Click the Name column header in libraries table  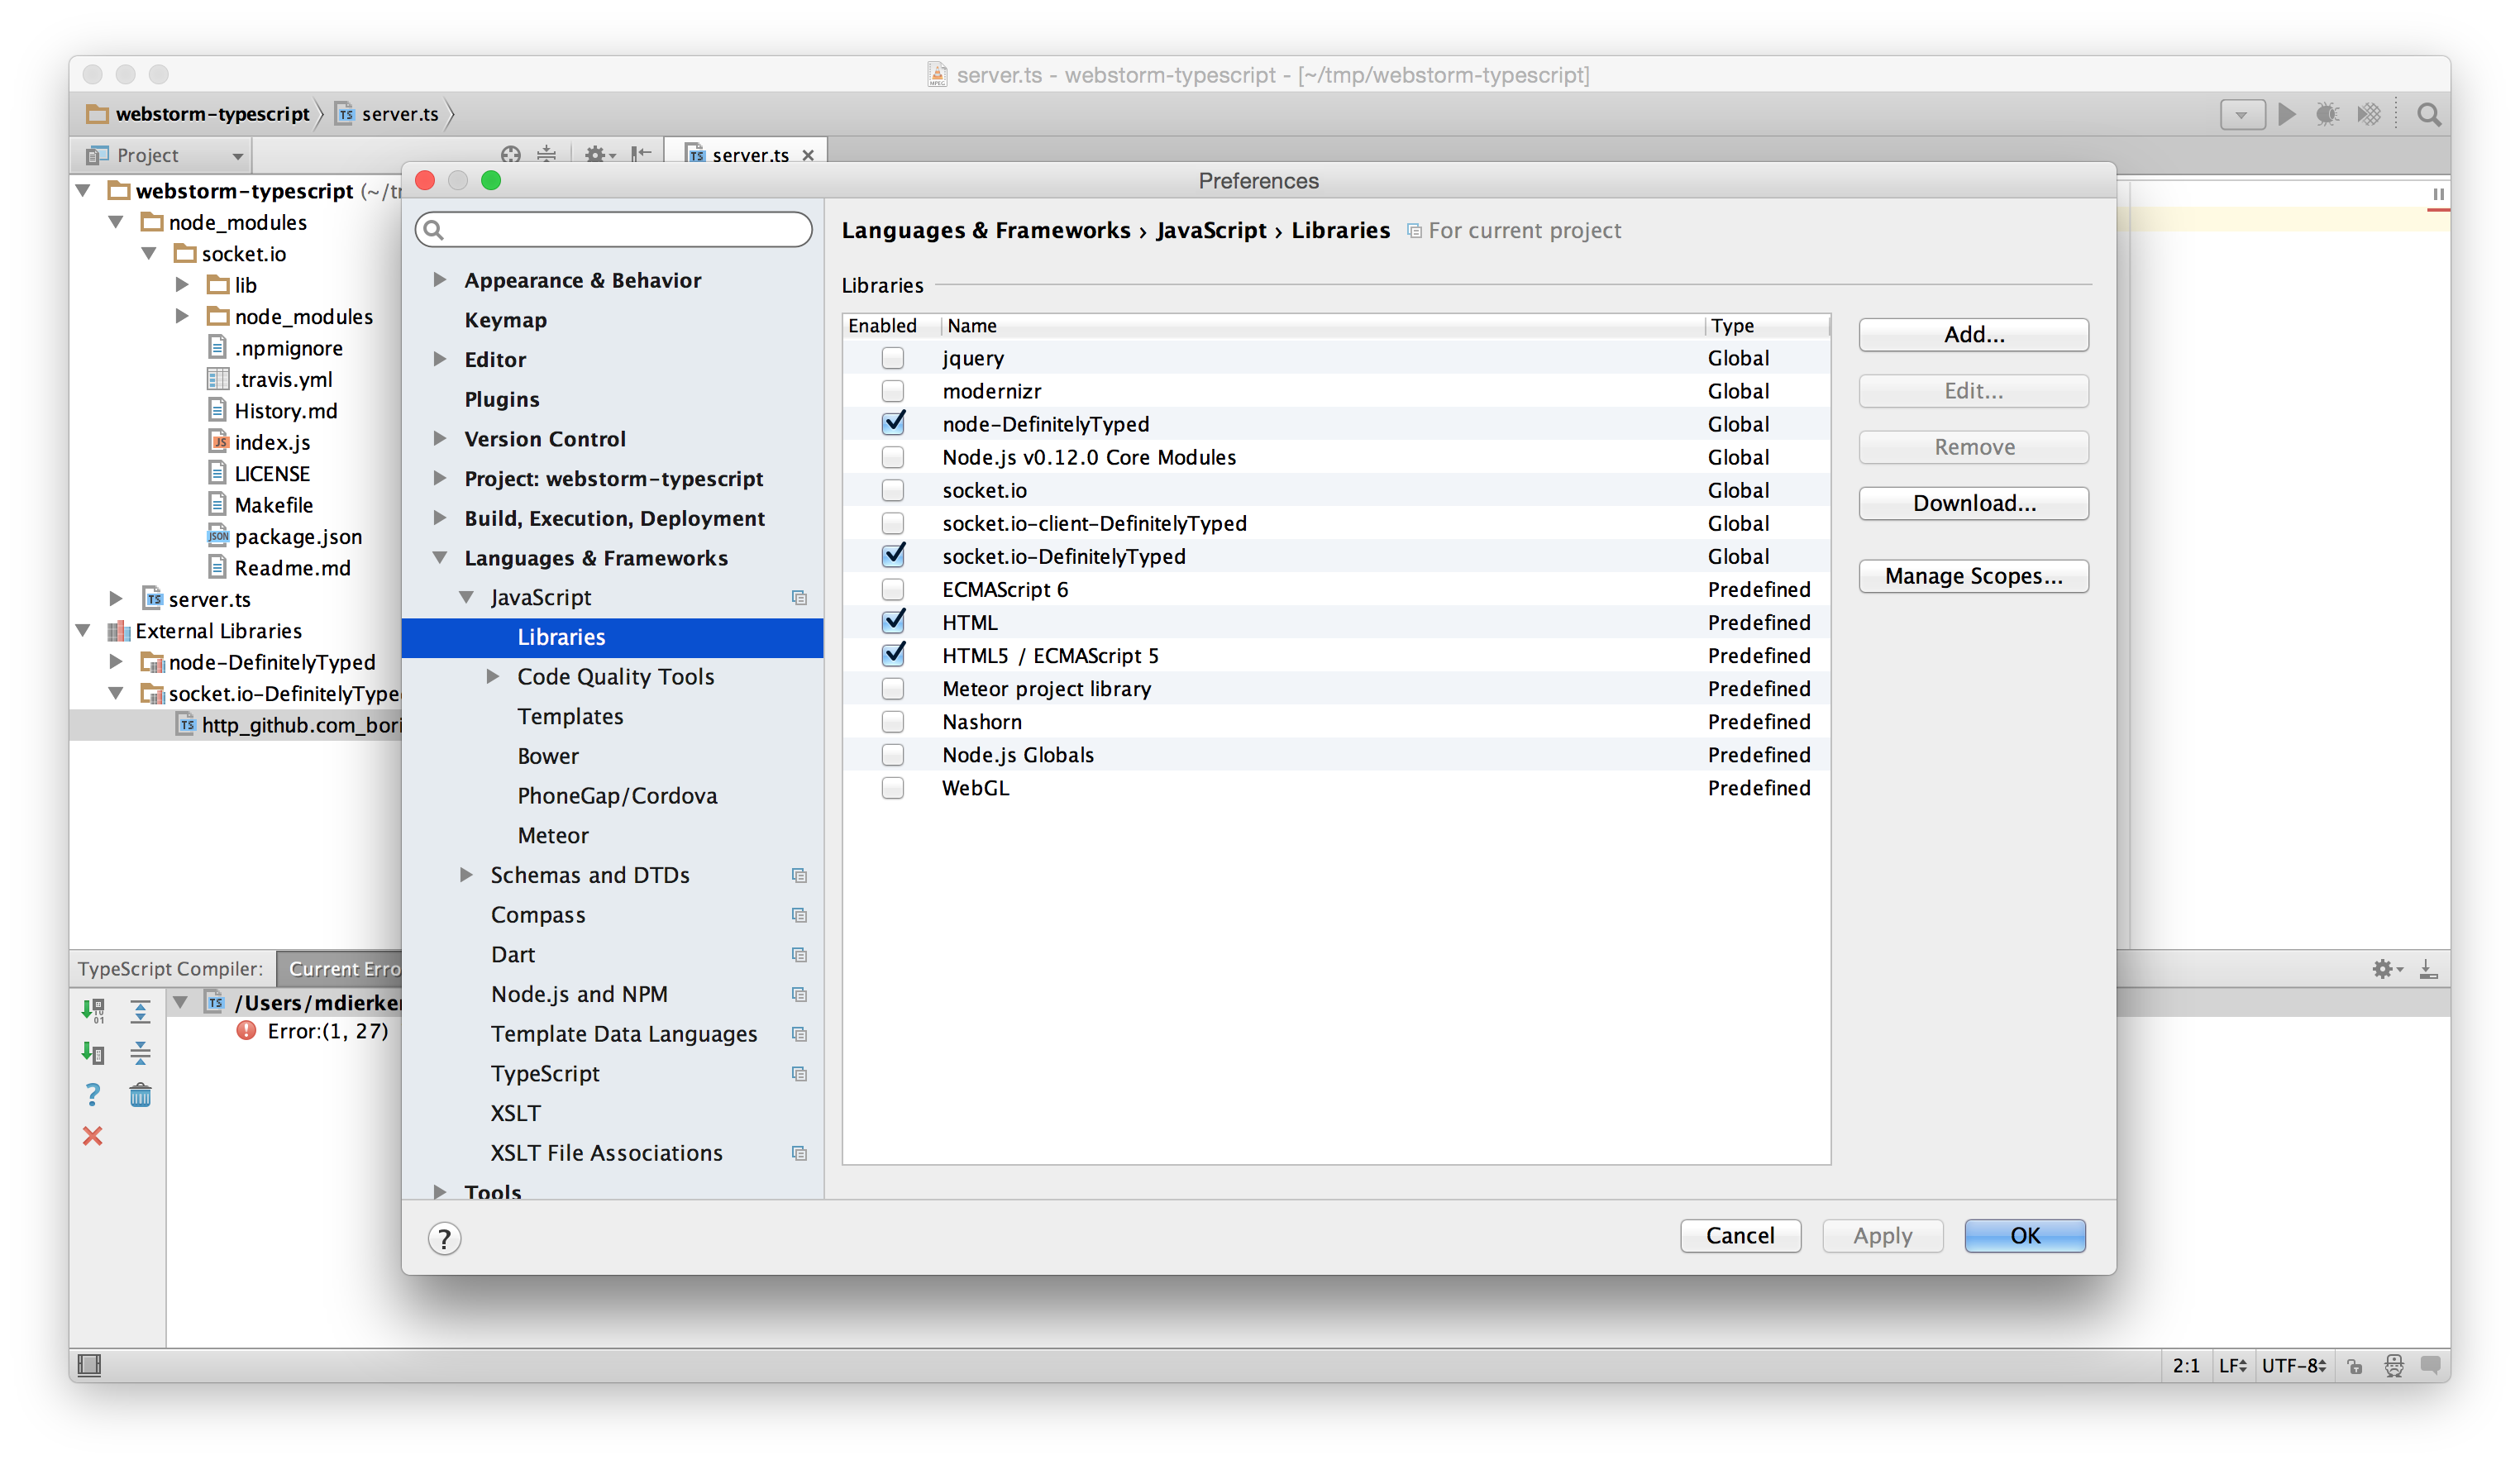(1323, 326)
